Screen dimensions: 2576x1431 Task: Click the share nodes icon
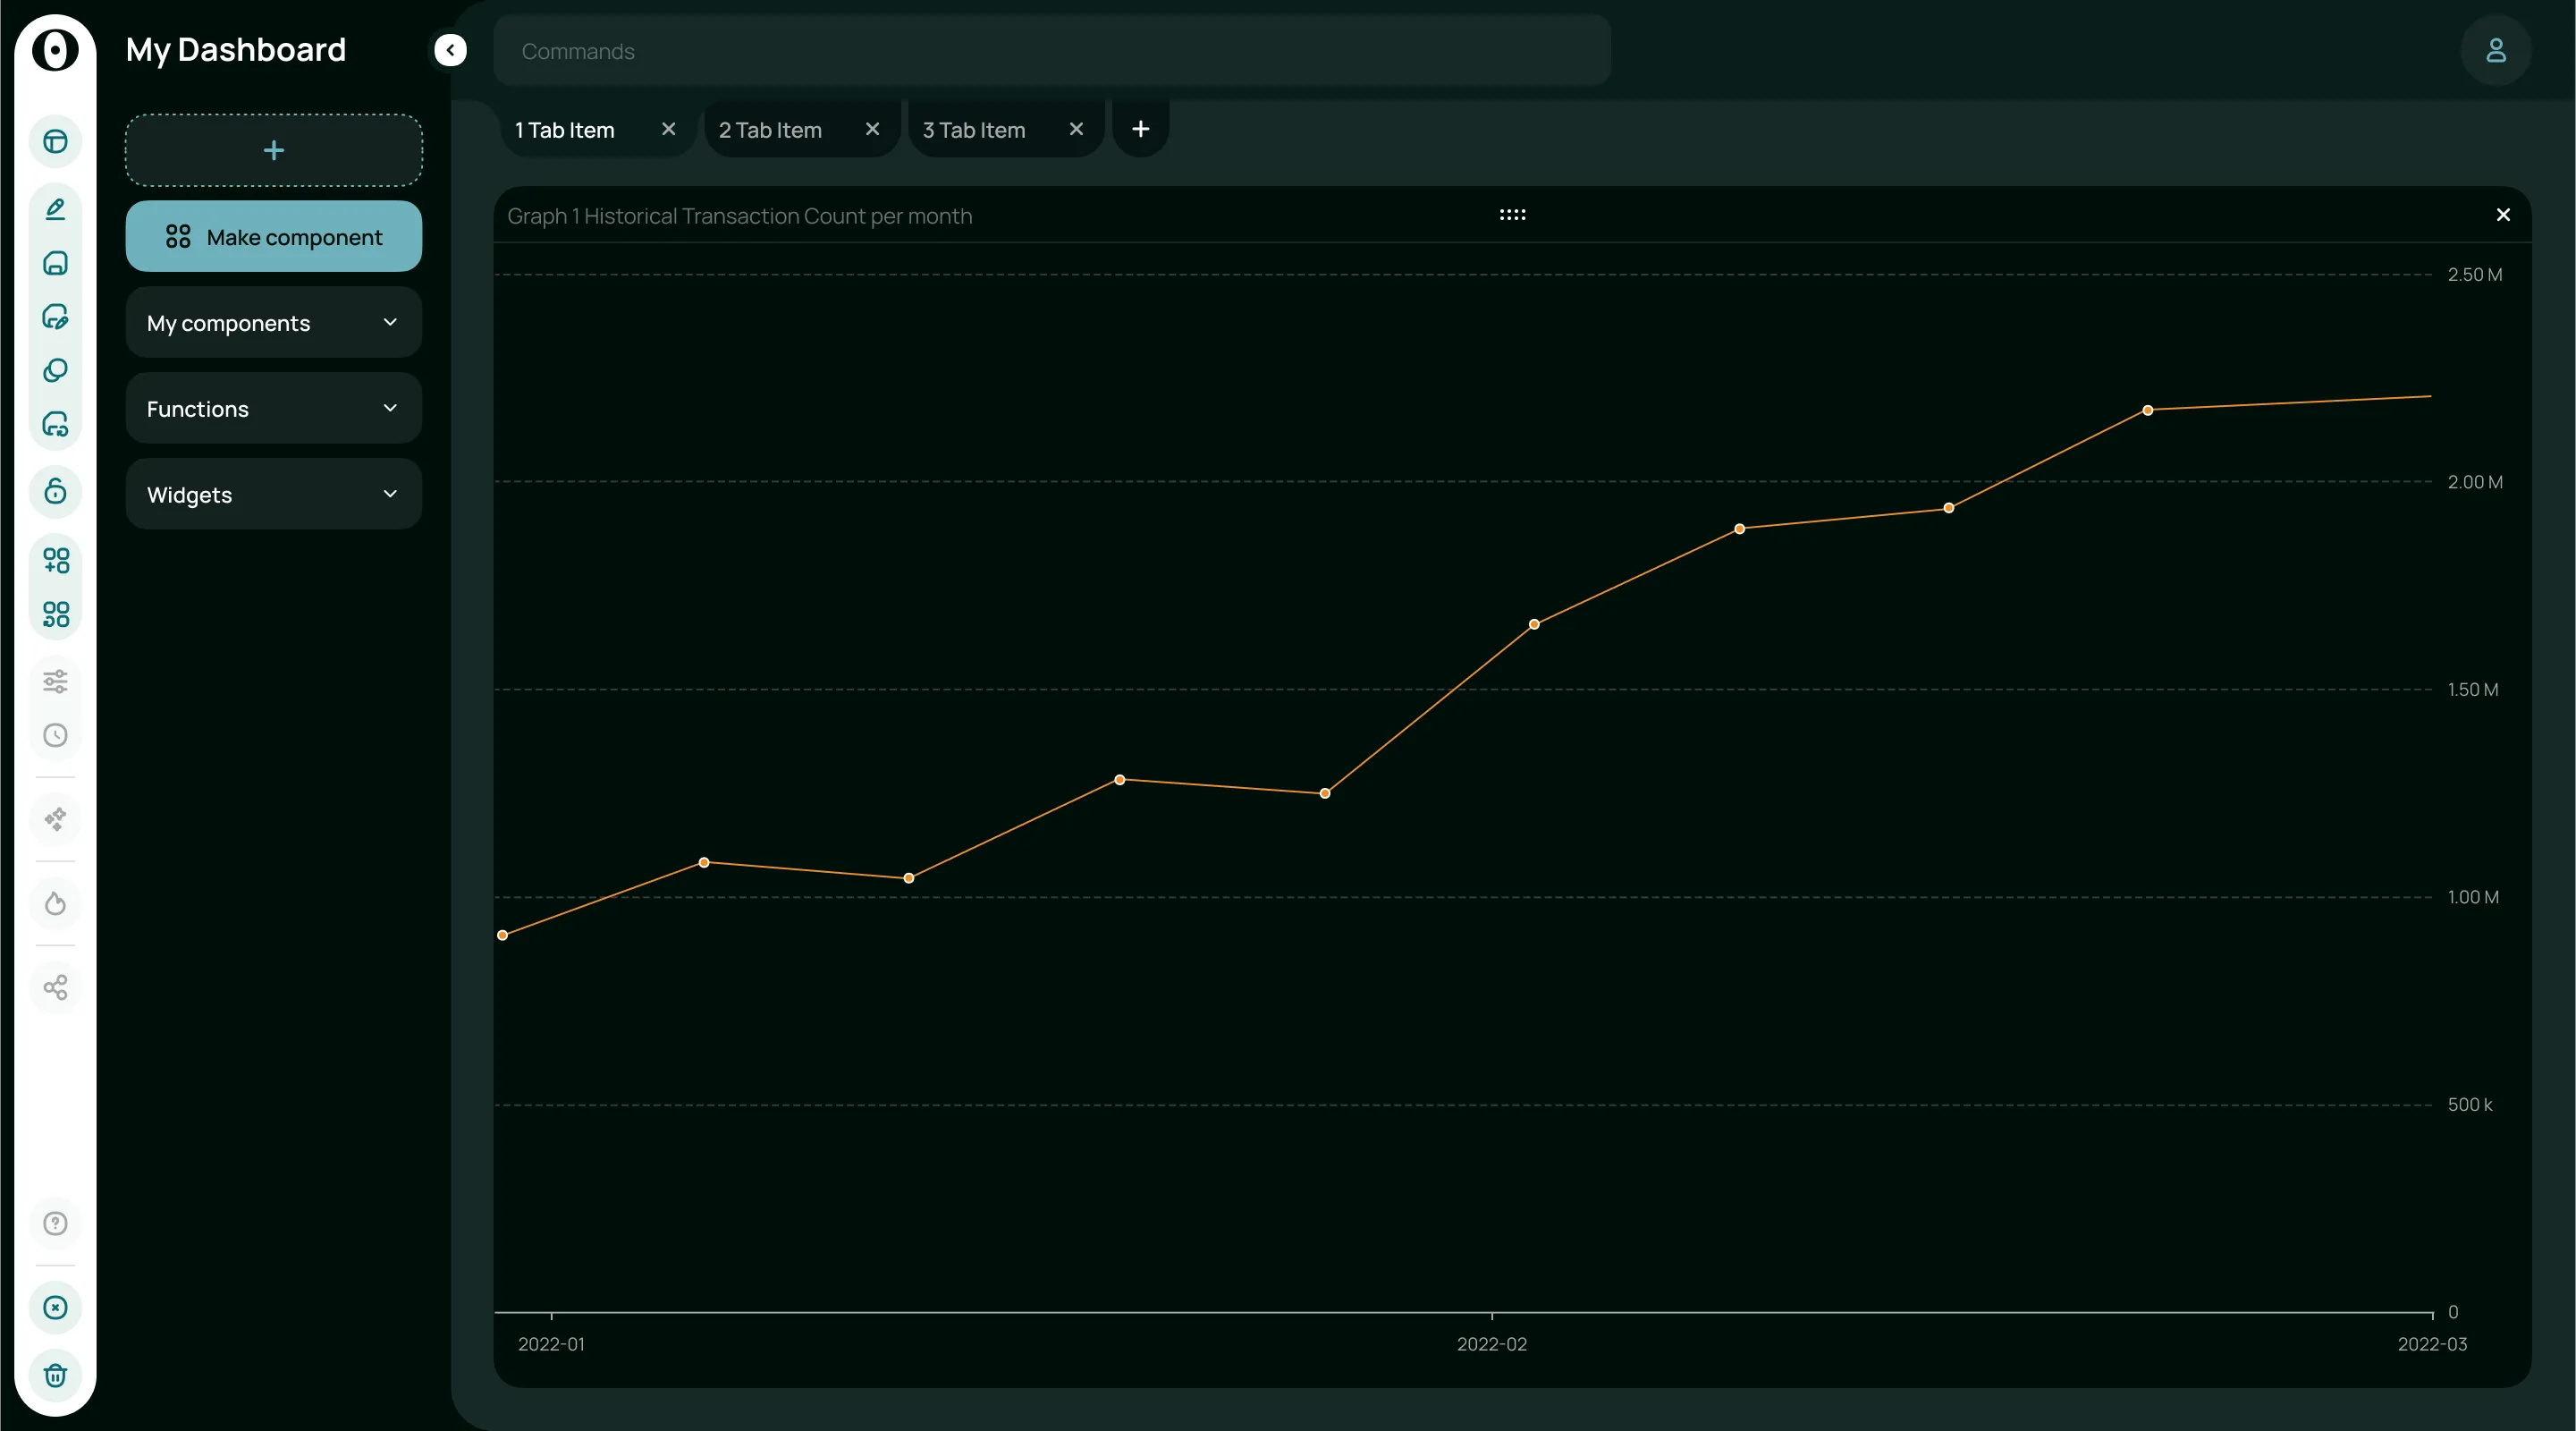click(56, 988)
